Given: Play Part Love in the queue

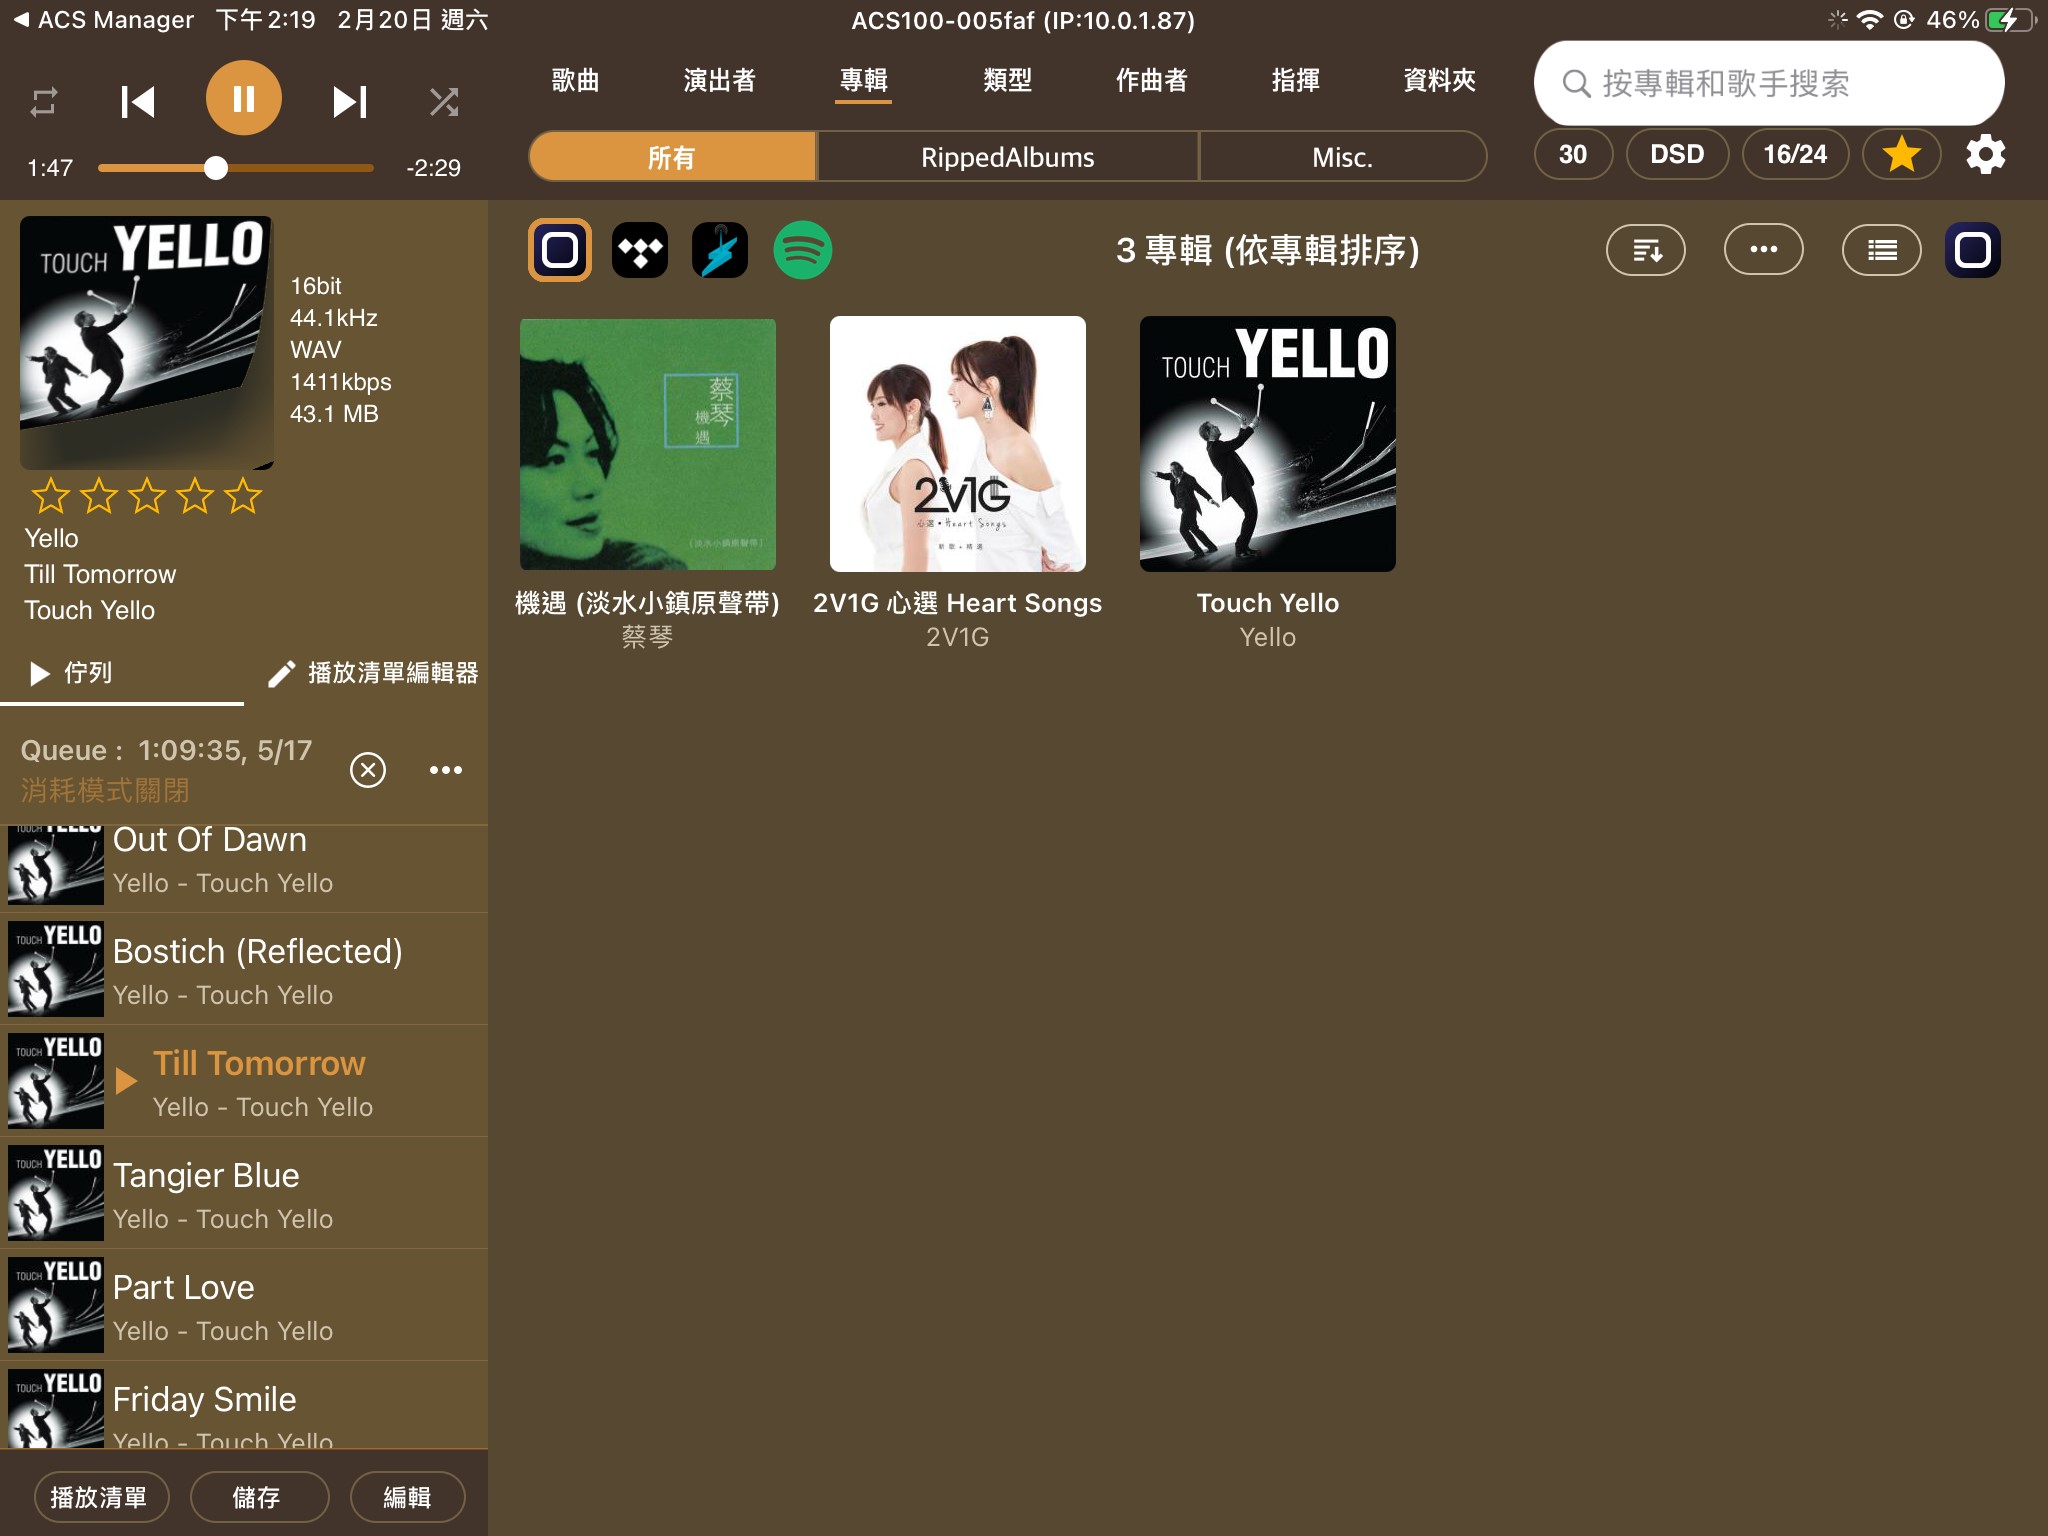Looking at the screenshot, I should (x=244, y=1305).
